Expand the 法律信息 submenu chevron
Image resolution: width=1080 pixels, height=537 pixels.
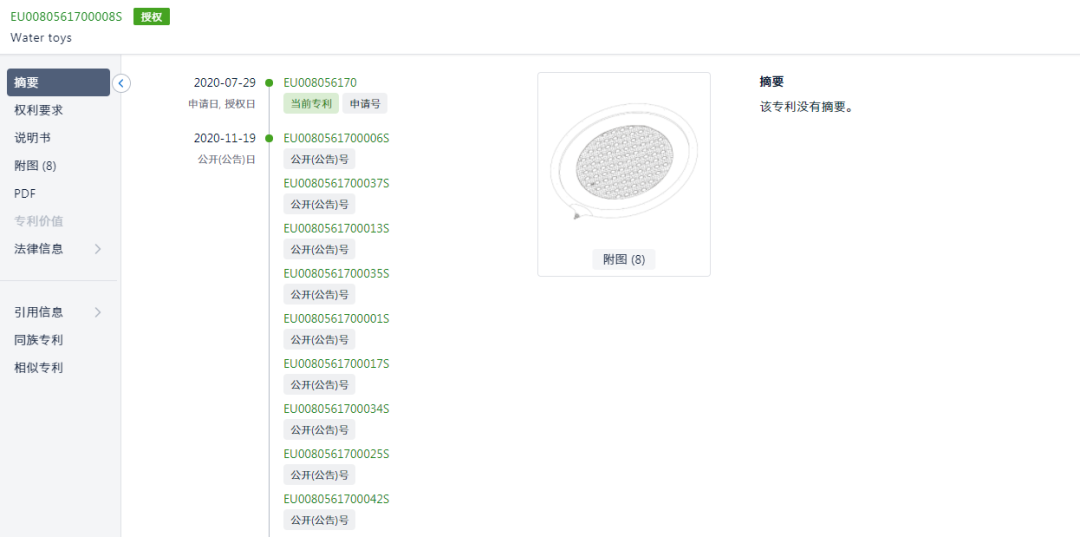(x=98, y=249)
